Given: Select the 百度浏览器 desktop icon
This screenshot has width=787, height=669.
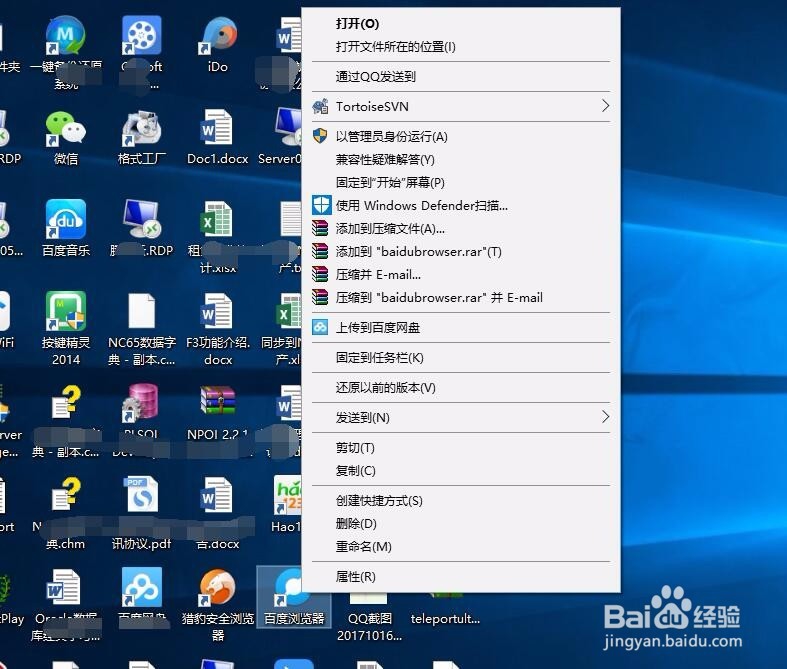Looking at the screenshot, I should point(294,597).
